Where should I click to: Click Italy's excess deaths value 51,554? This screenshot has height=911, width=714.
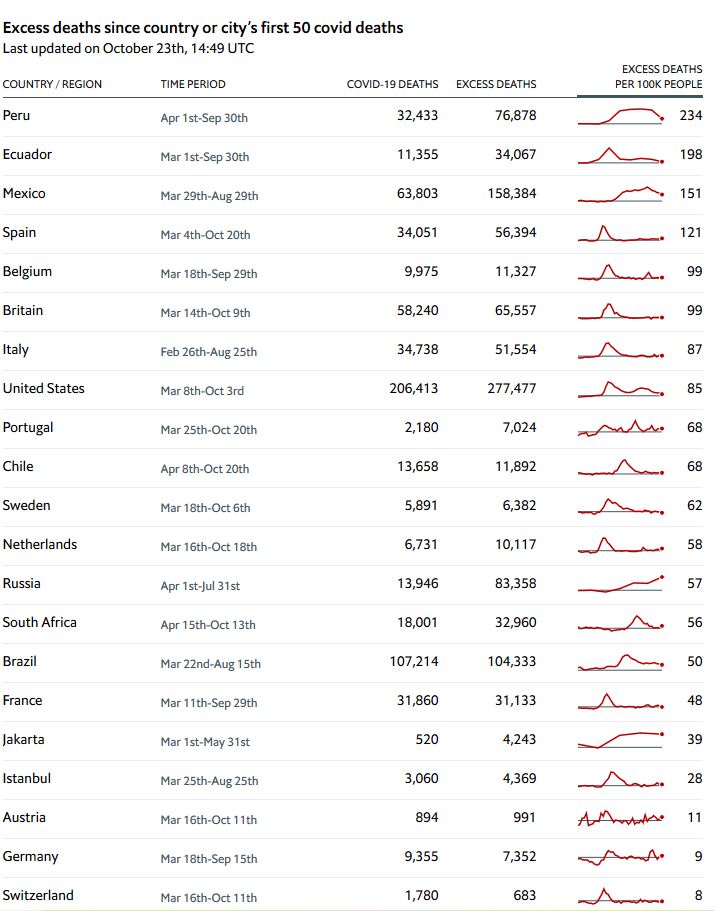512,349
